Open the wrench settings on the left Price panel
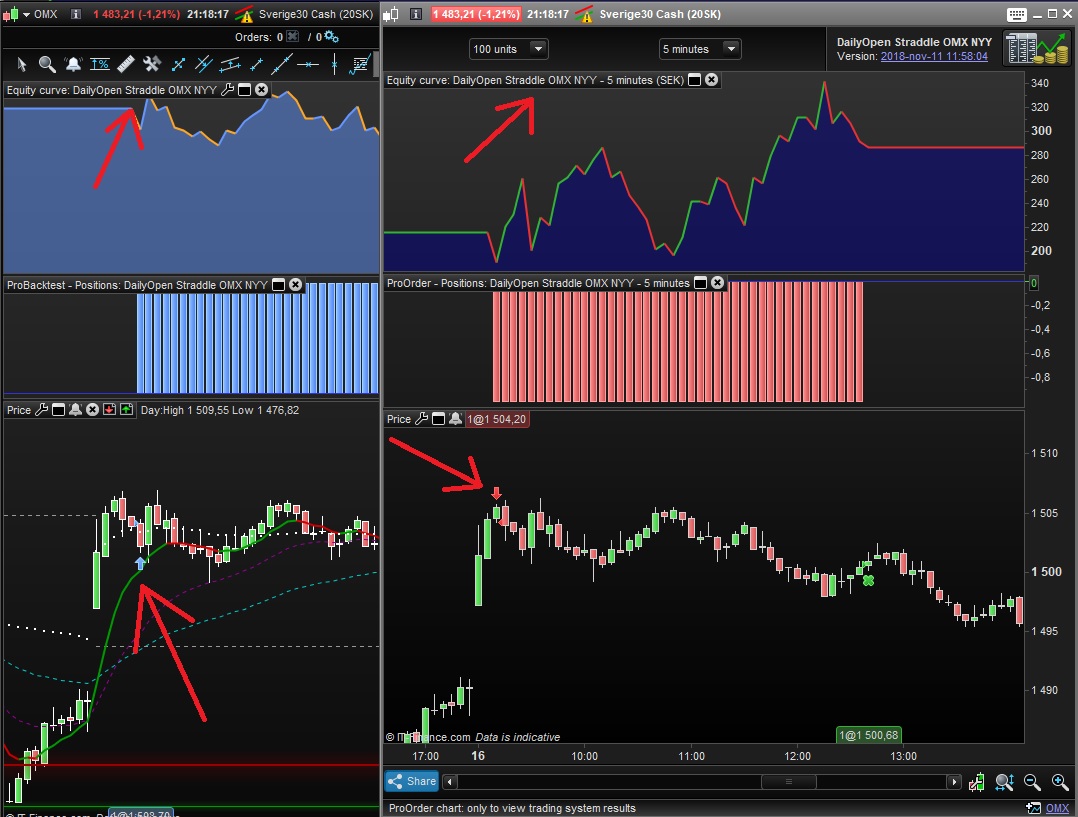This screenshot has width=1078, height=817. click(41, 410)
